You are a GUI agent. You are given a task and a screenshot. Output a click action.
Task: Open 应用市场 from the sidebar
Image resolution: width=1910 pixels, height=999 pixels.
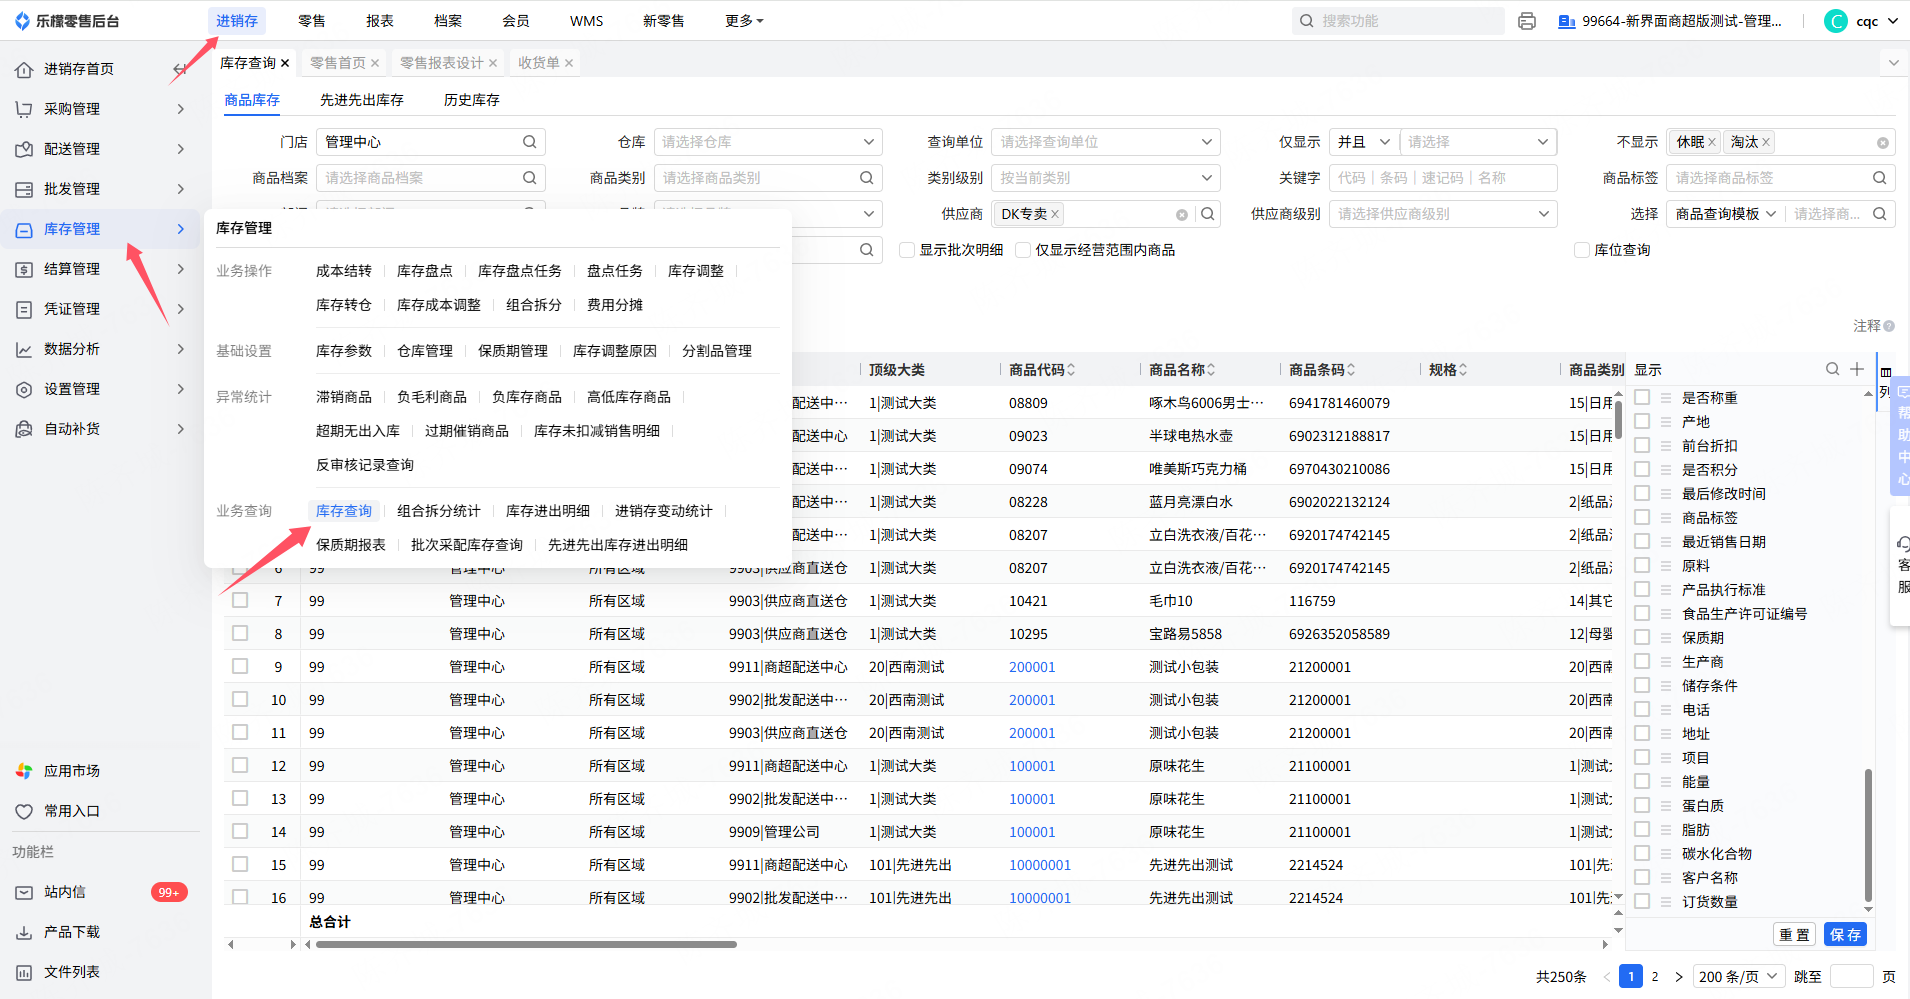point(72,771)
